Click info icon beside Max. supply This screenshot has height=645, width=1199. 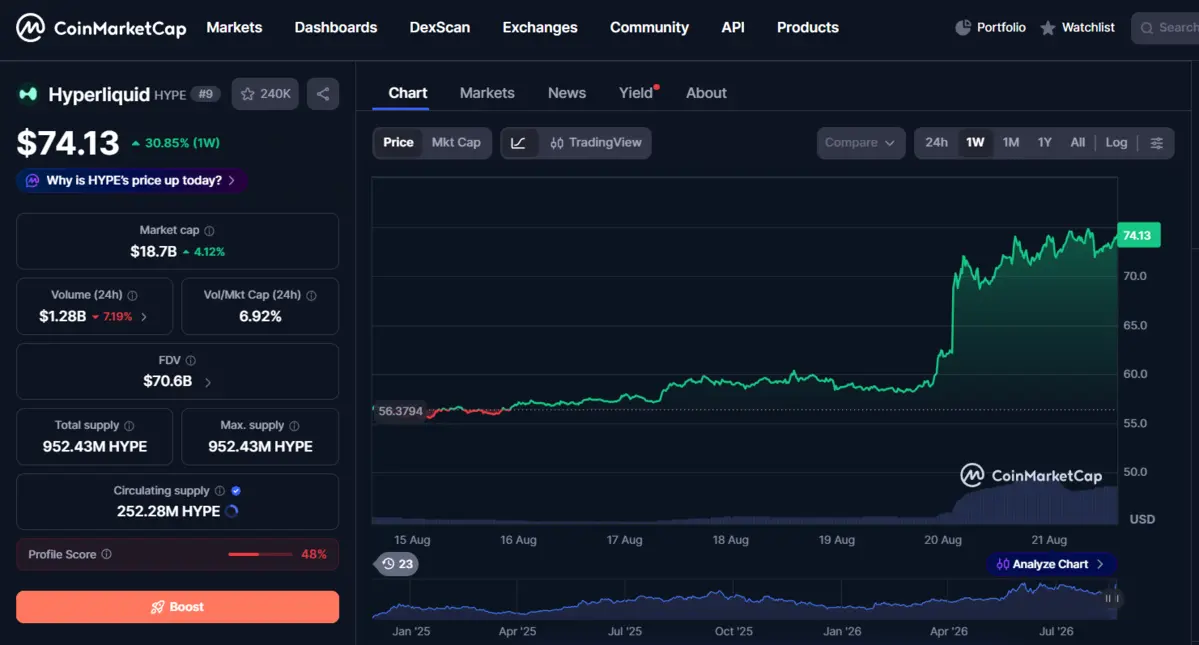point(294,426)
